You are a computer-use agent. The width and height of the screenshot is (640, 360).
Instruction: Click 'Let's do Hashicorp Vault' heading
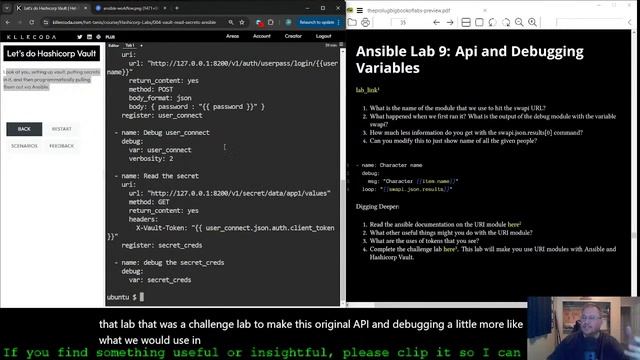(51, 53)
